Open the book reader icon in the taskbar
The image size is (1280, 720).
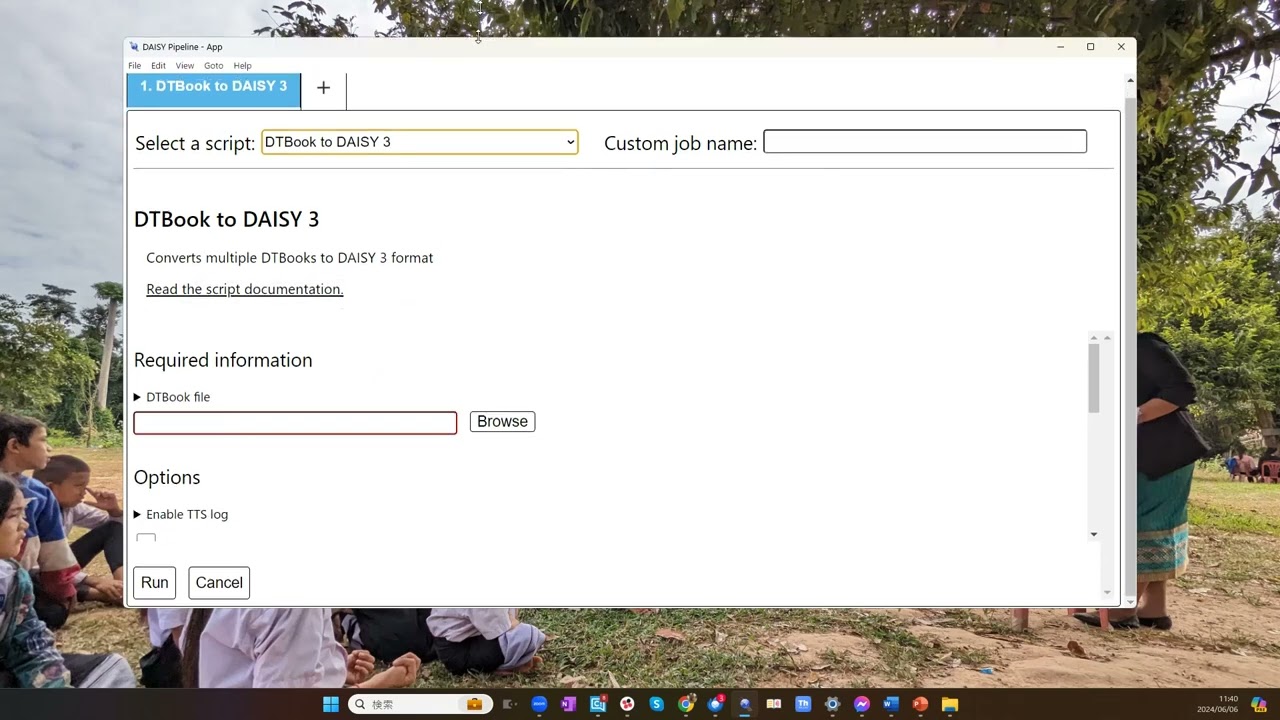(x=774, y=704)
